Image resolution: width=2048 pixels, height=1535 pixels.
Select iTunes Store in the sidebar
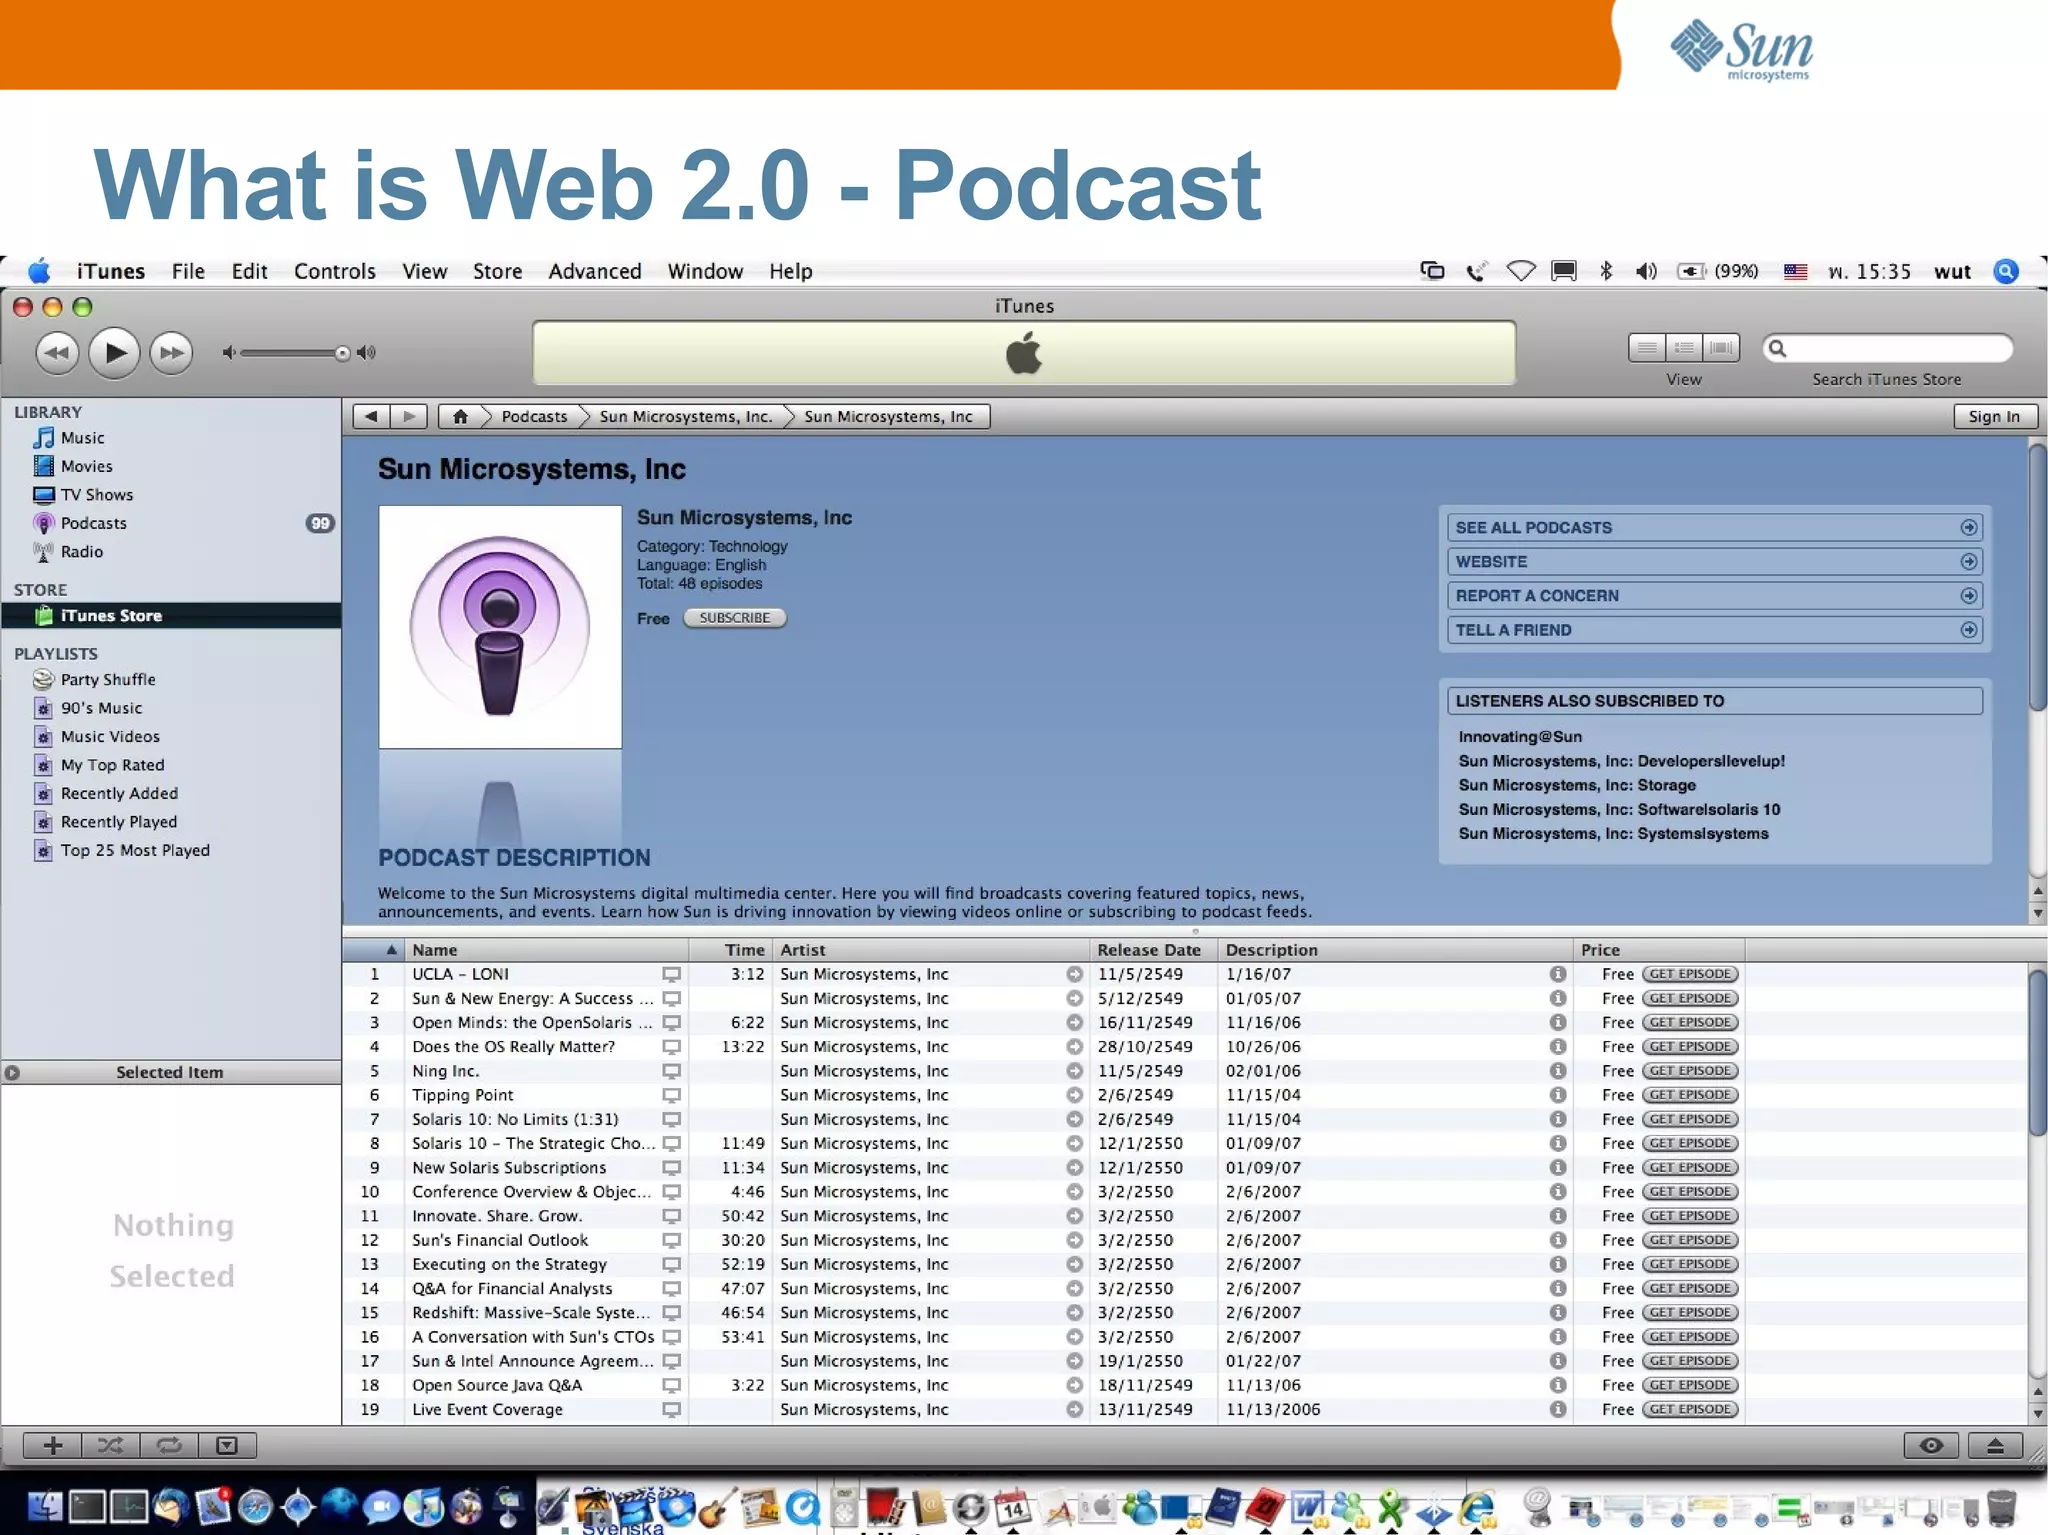(x=170, y=616)
